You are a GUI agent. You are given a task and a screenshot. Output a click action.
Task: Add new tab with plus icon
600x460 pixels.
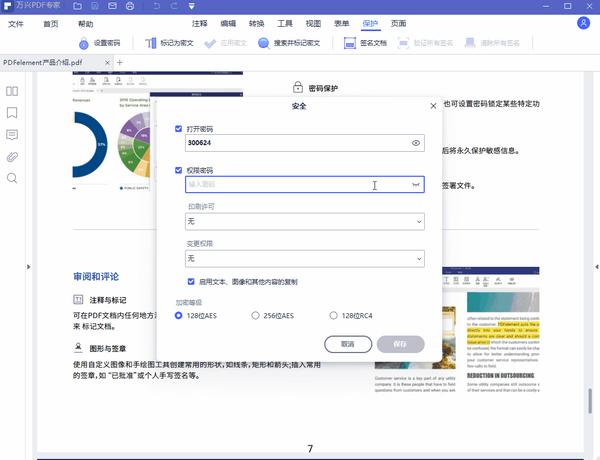119,62
